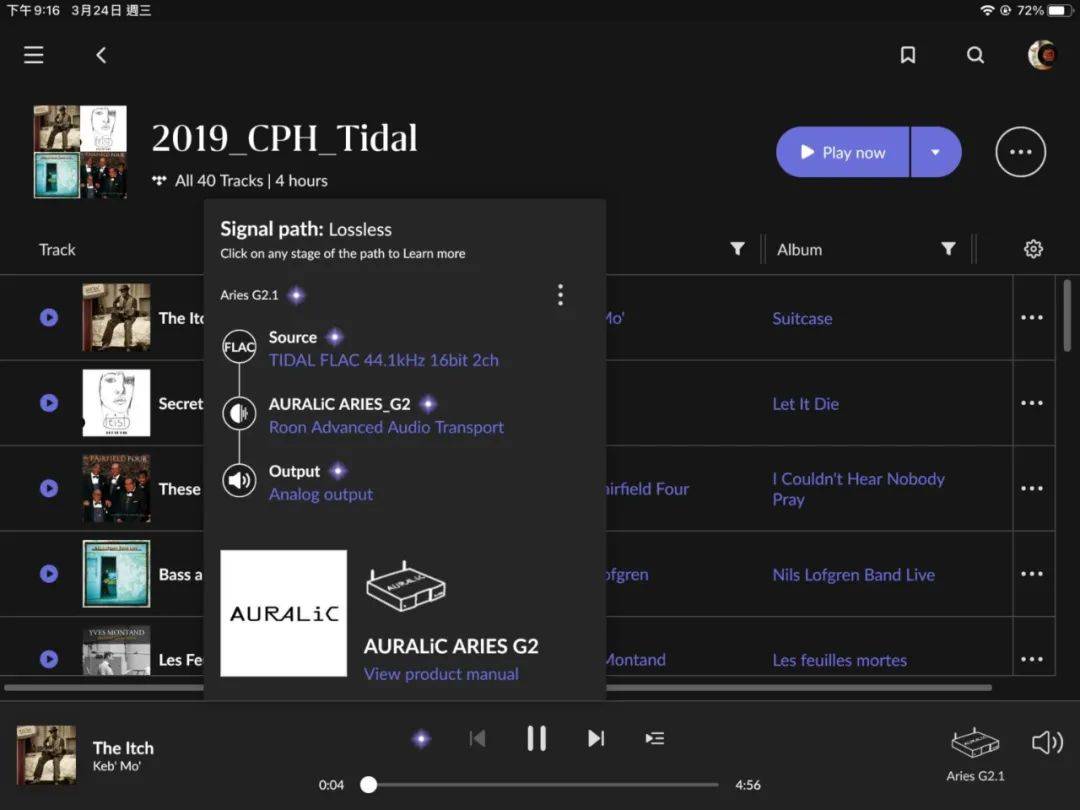Viewport: 1080px width, 810px height.
Task: Click the queue icon in the playback bar
Action: pyautogui.click(x=655, y=738)
